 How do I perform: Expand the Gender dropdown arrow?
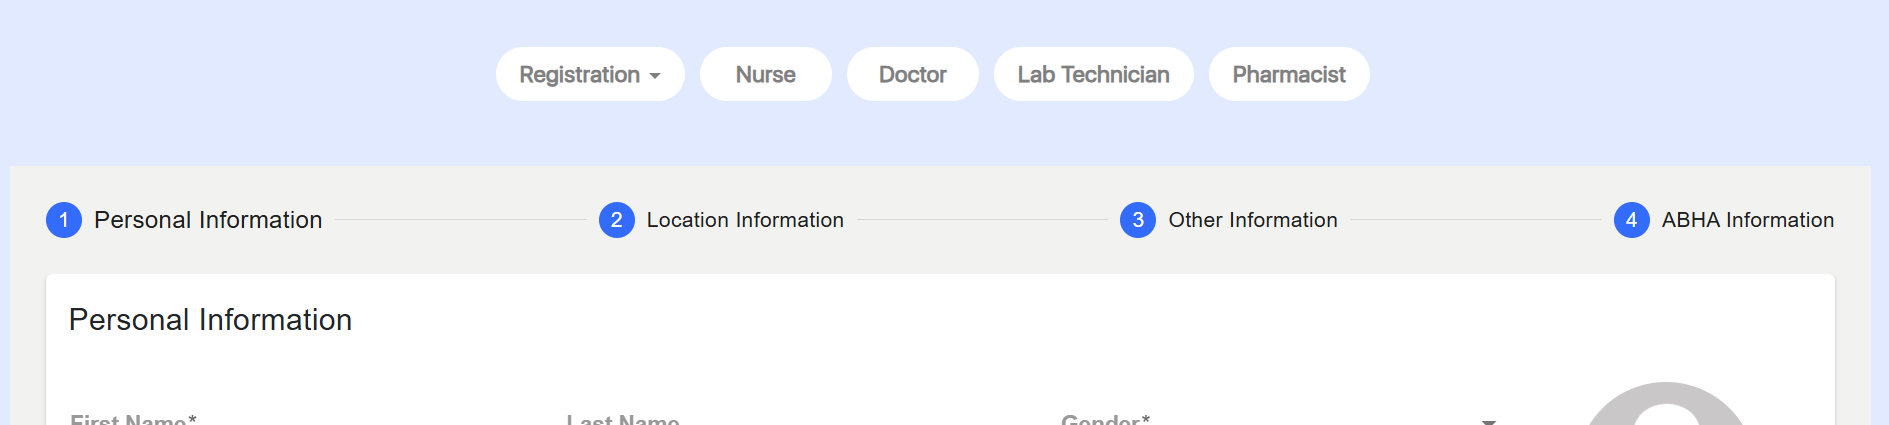point(1489,421)
